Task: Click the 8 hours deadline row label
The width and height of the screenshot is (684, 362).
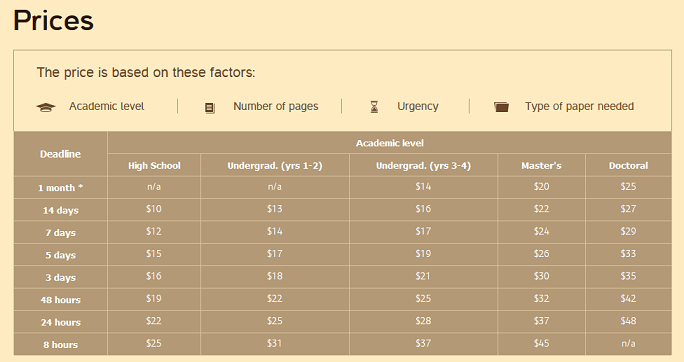Action: tap(60, 345)
